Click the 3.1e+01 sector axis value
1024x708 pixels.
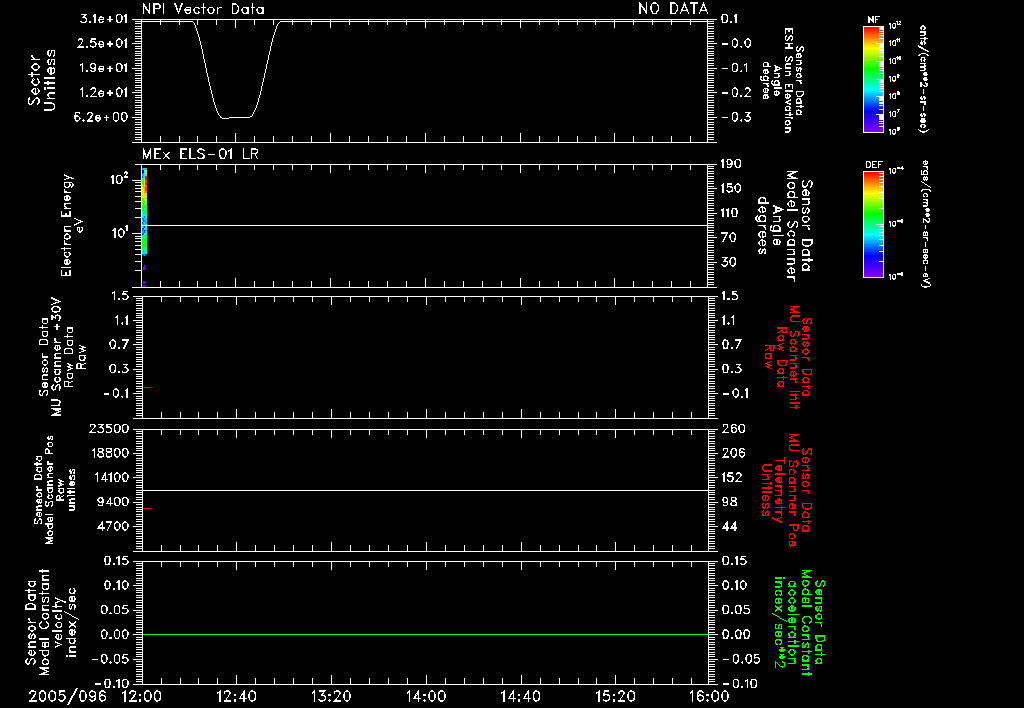coord(104,19)
